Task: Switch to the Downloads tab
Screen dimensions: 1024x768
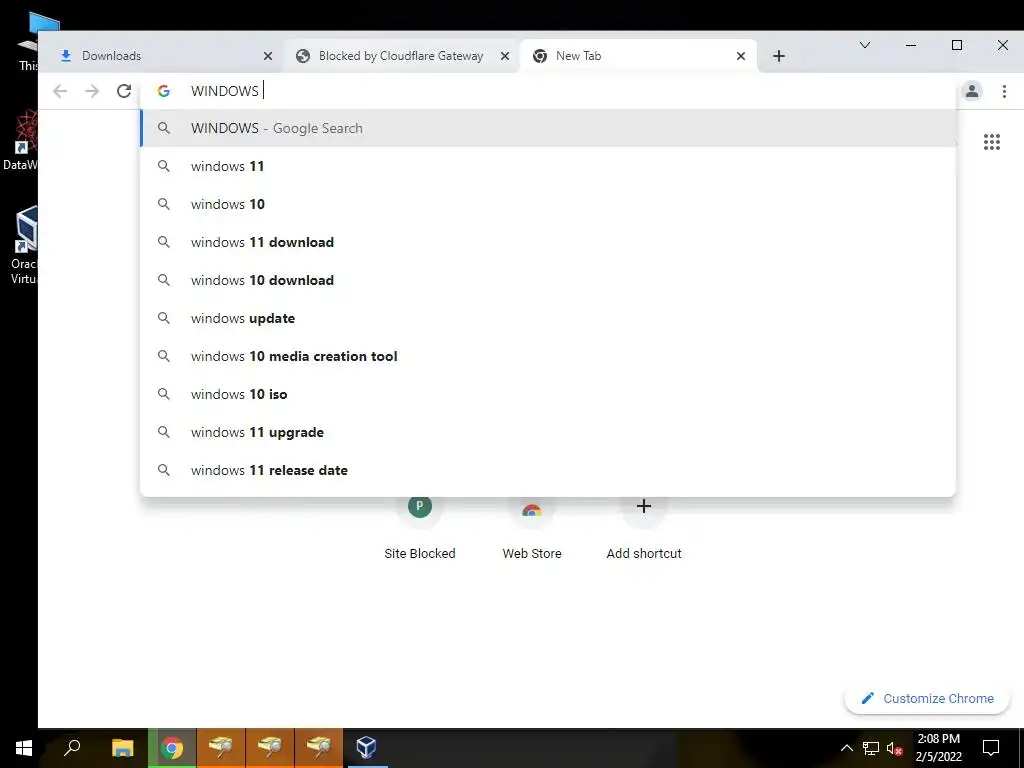Action: pyautogui.click(x=163, y=56)
